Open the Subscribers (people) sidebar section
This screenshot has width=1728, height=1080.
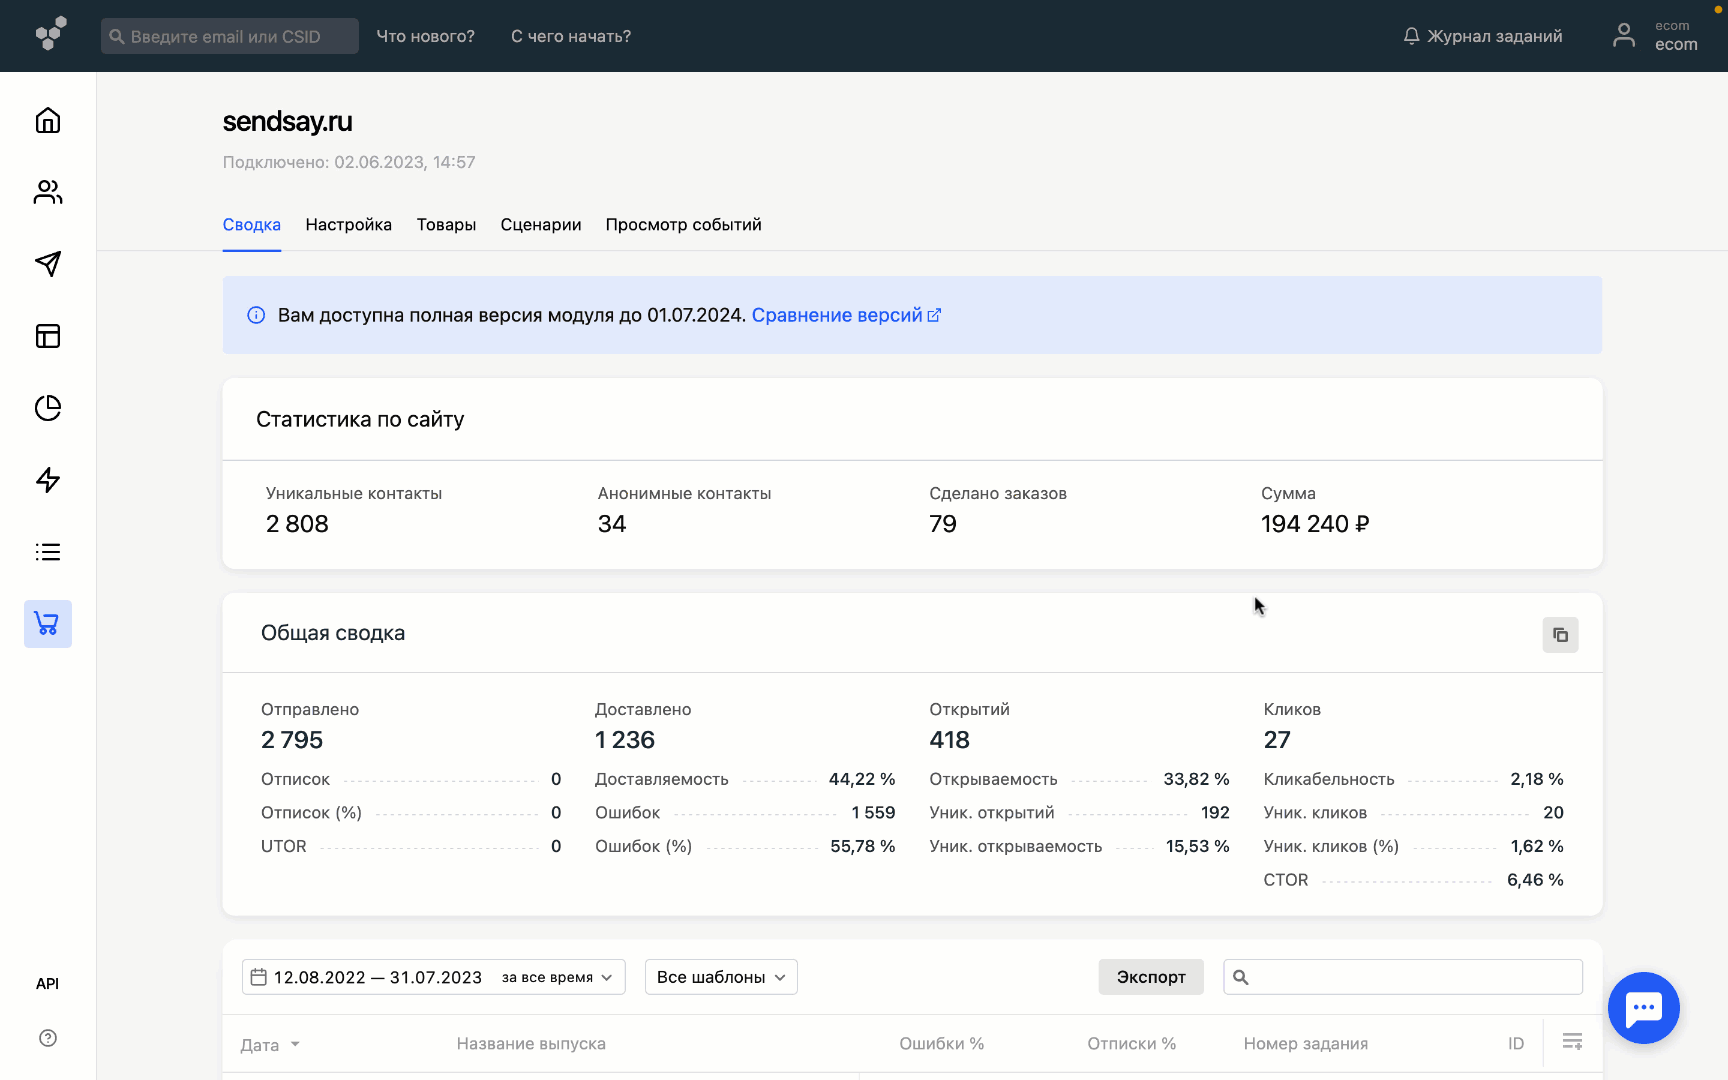48,192
